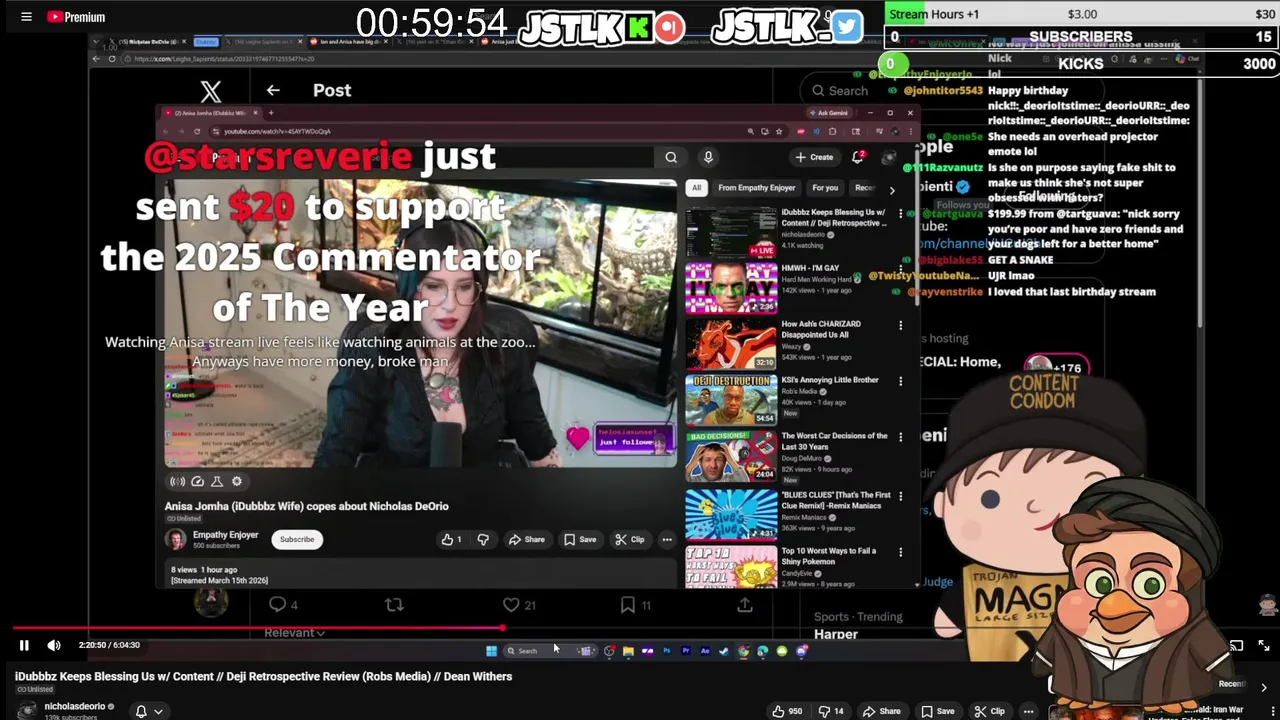1280x720 pixels.
Task: Dislike the nicholasdeorio stream showing 14
Action: click(x=831, y=711)
